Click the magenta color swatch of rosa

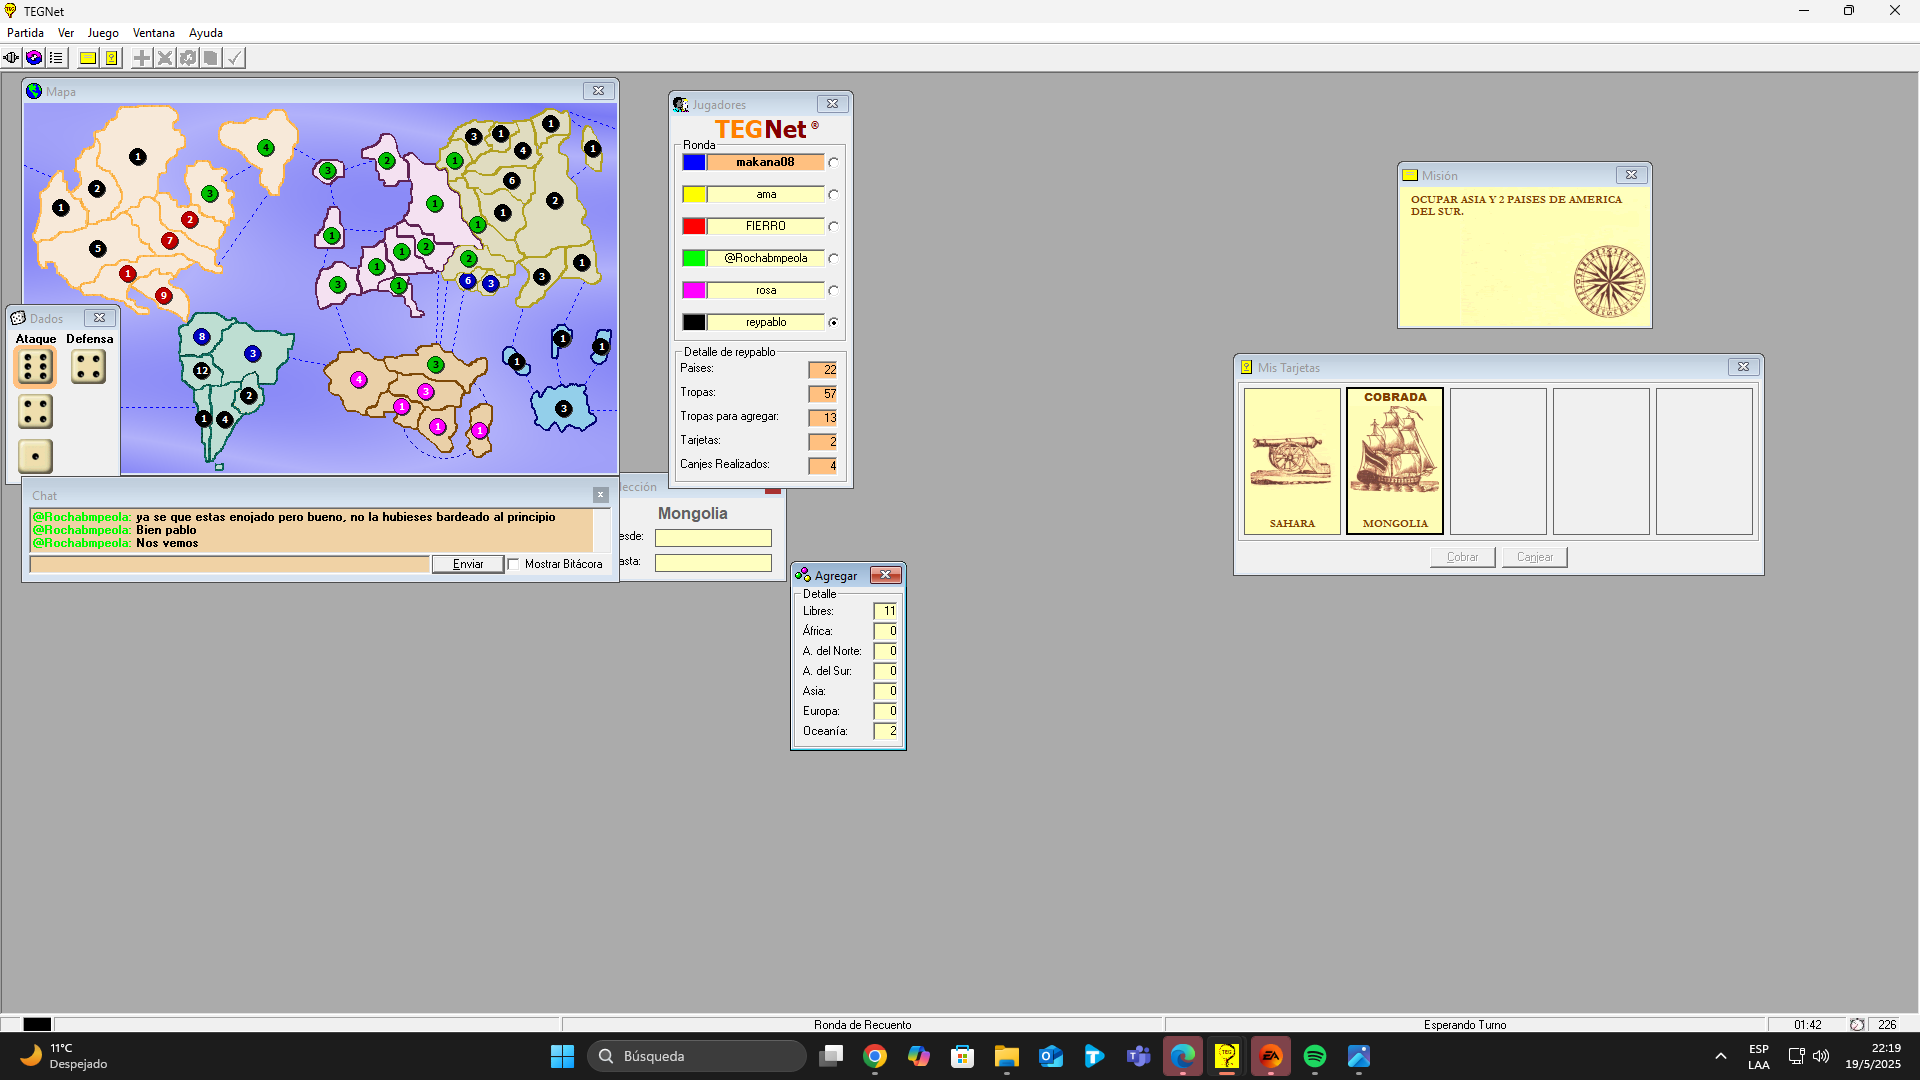click(x=694, y=290)
